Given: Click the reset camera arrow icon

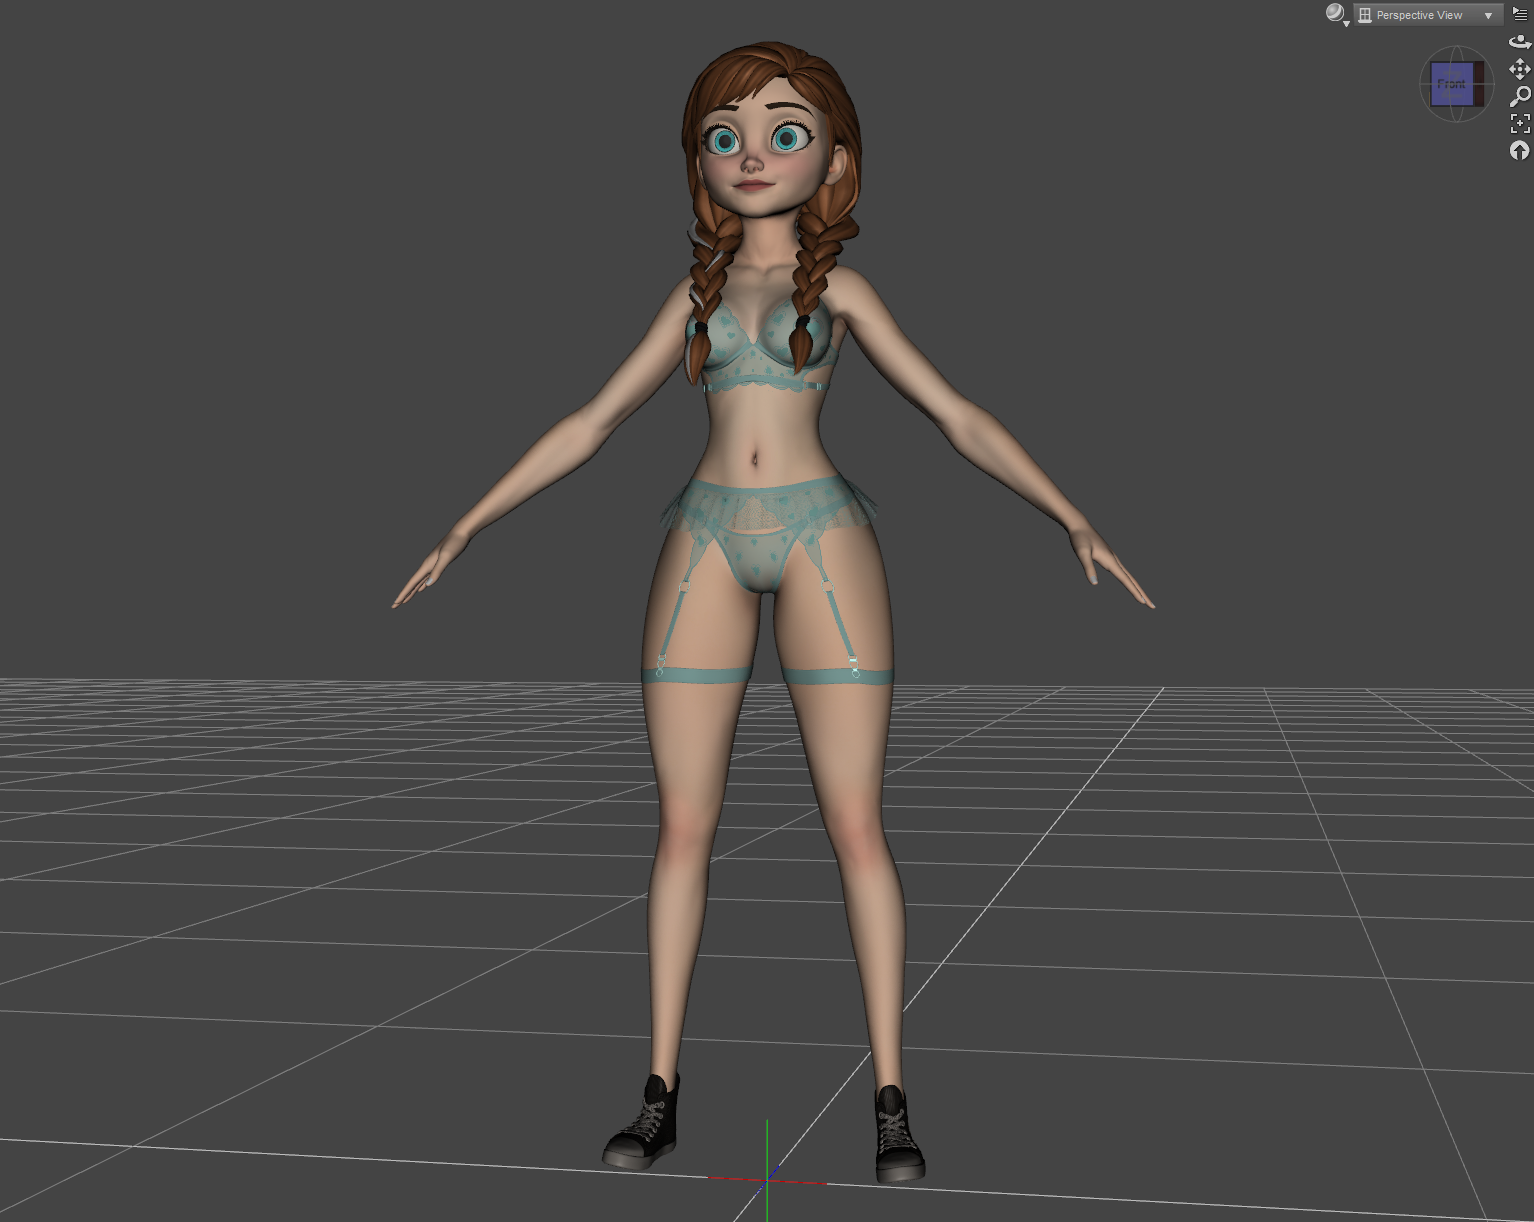Looking at the screenshot, I should pos(1520,150).
